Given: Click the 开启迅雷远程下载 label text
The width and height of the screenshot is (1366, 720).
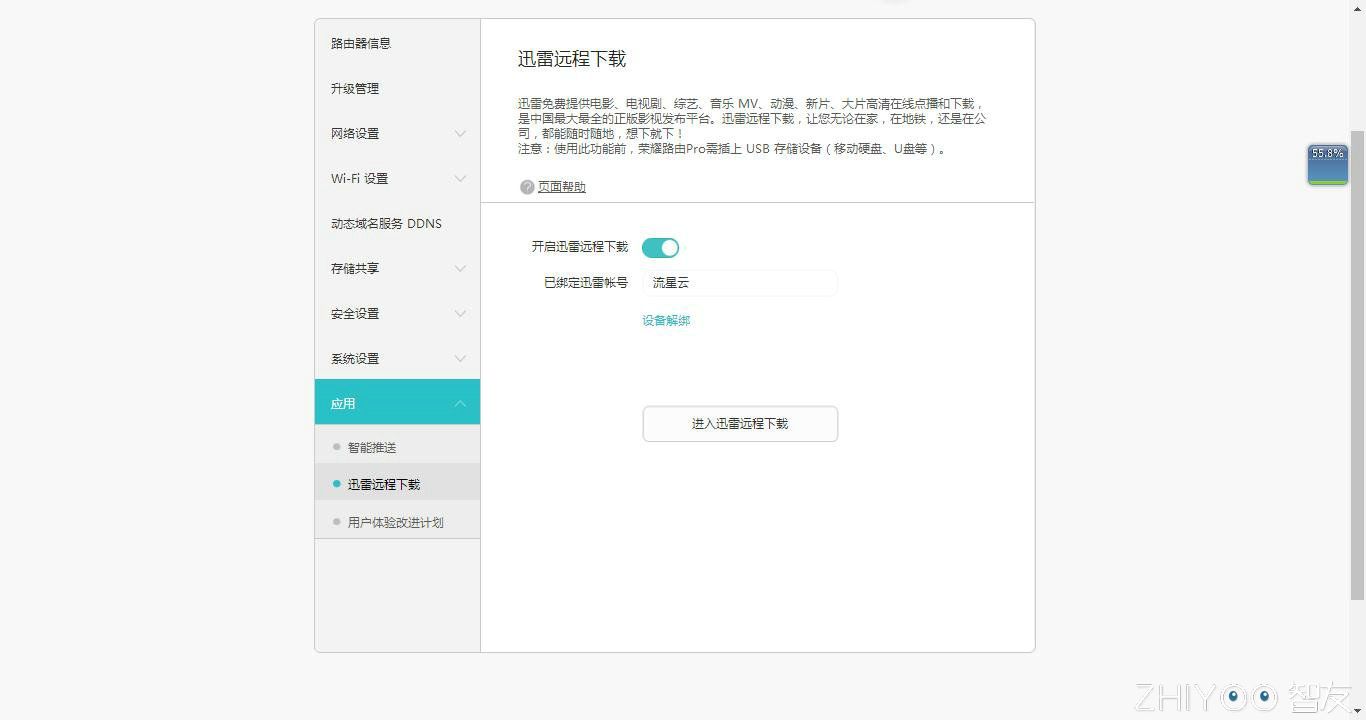Looking at the screenshot, I should pos(580,246).
